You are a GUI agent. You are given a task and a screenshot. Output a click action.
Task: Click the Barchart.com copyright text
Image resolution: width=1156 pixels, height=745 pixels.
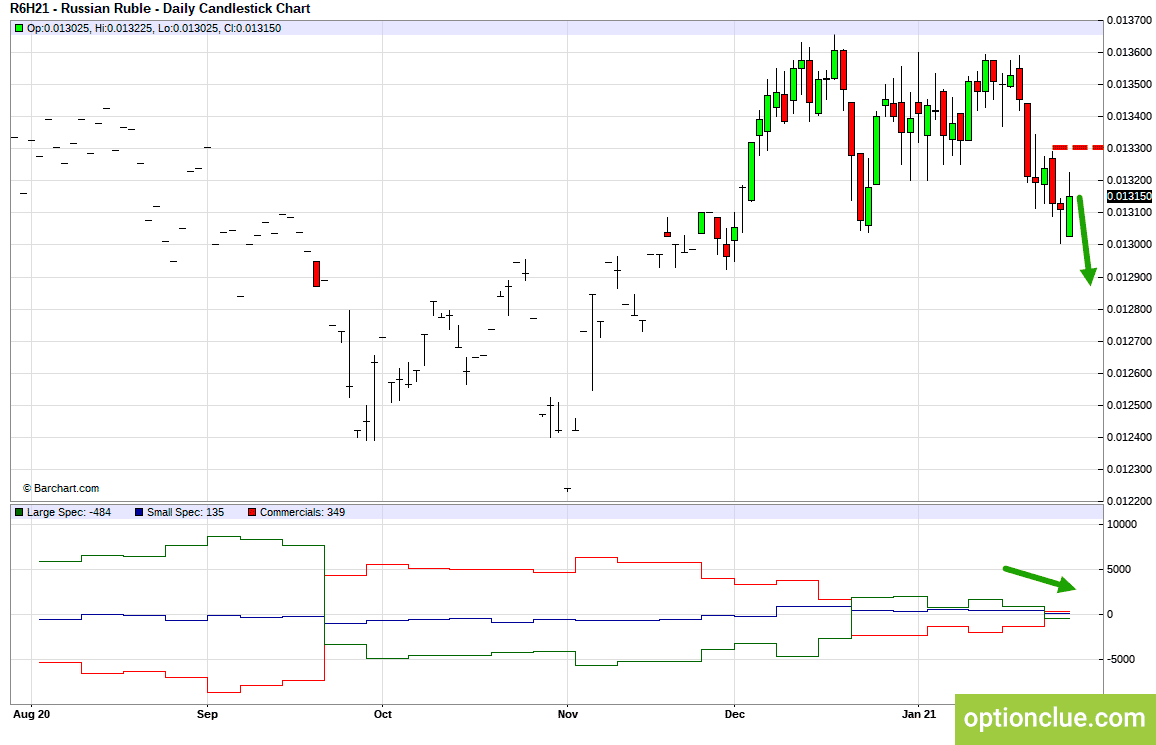pyautogui.click(x=60, y=488)
